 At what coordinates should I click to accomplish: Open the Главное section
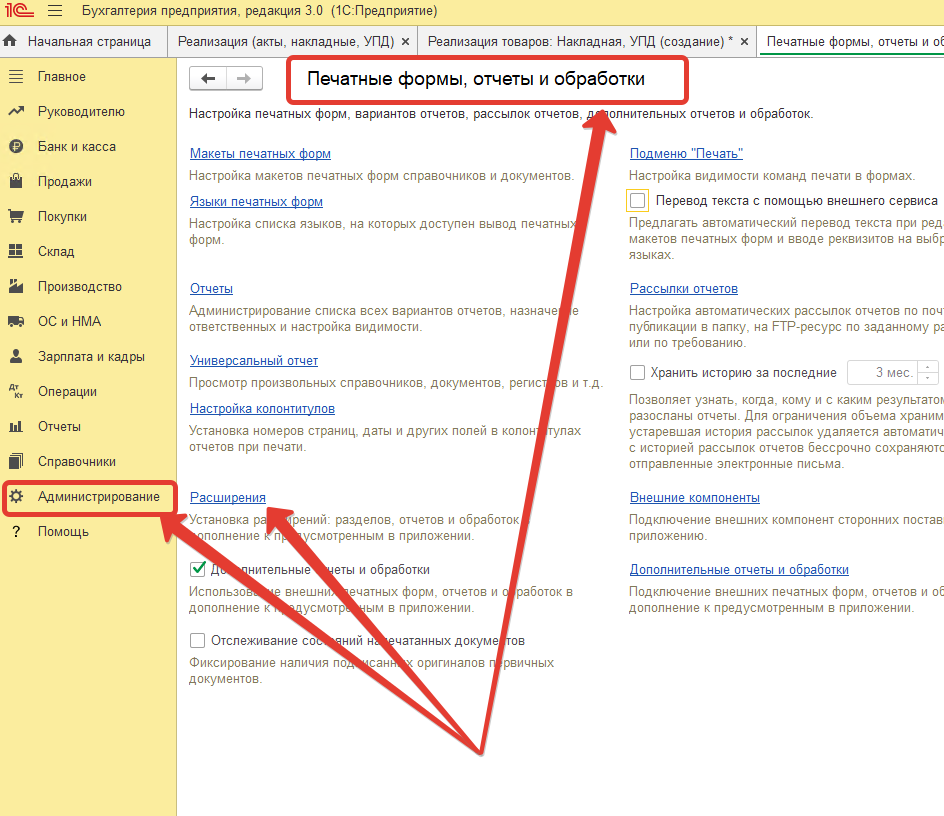click(x=62, y=76)
